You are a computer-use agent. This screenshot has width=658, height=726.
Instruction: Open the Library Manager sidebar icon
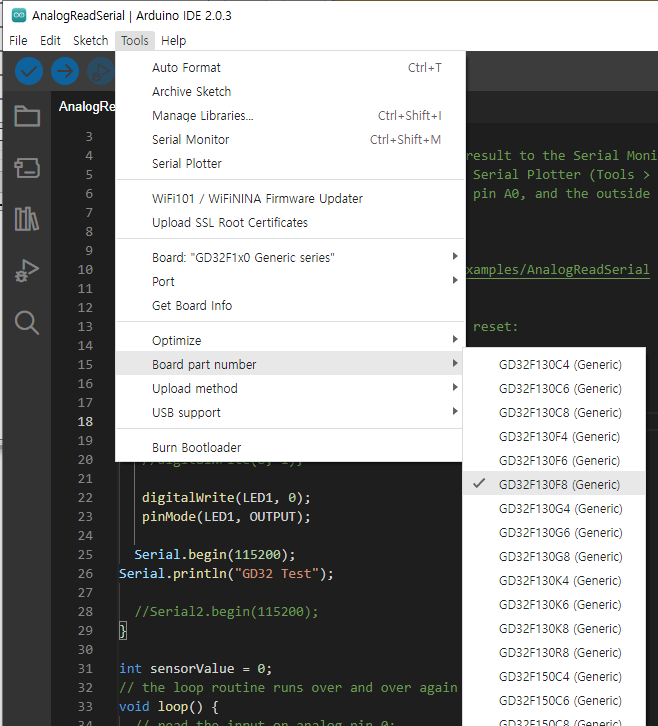(x=27, y=219)
